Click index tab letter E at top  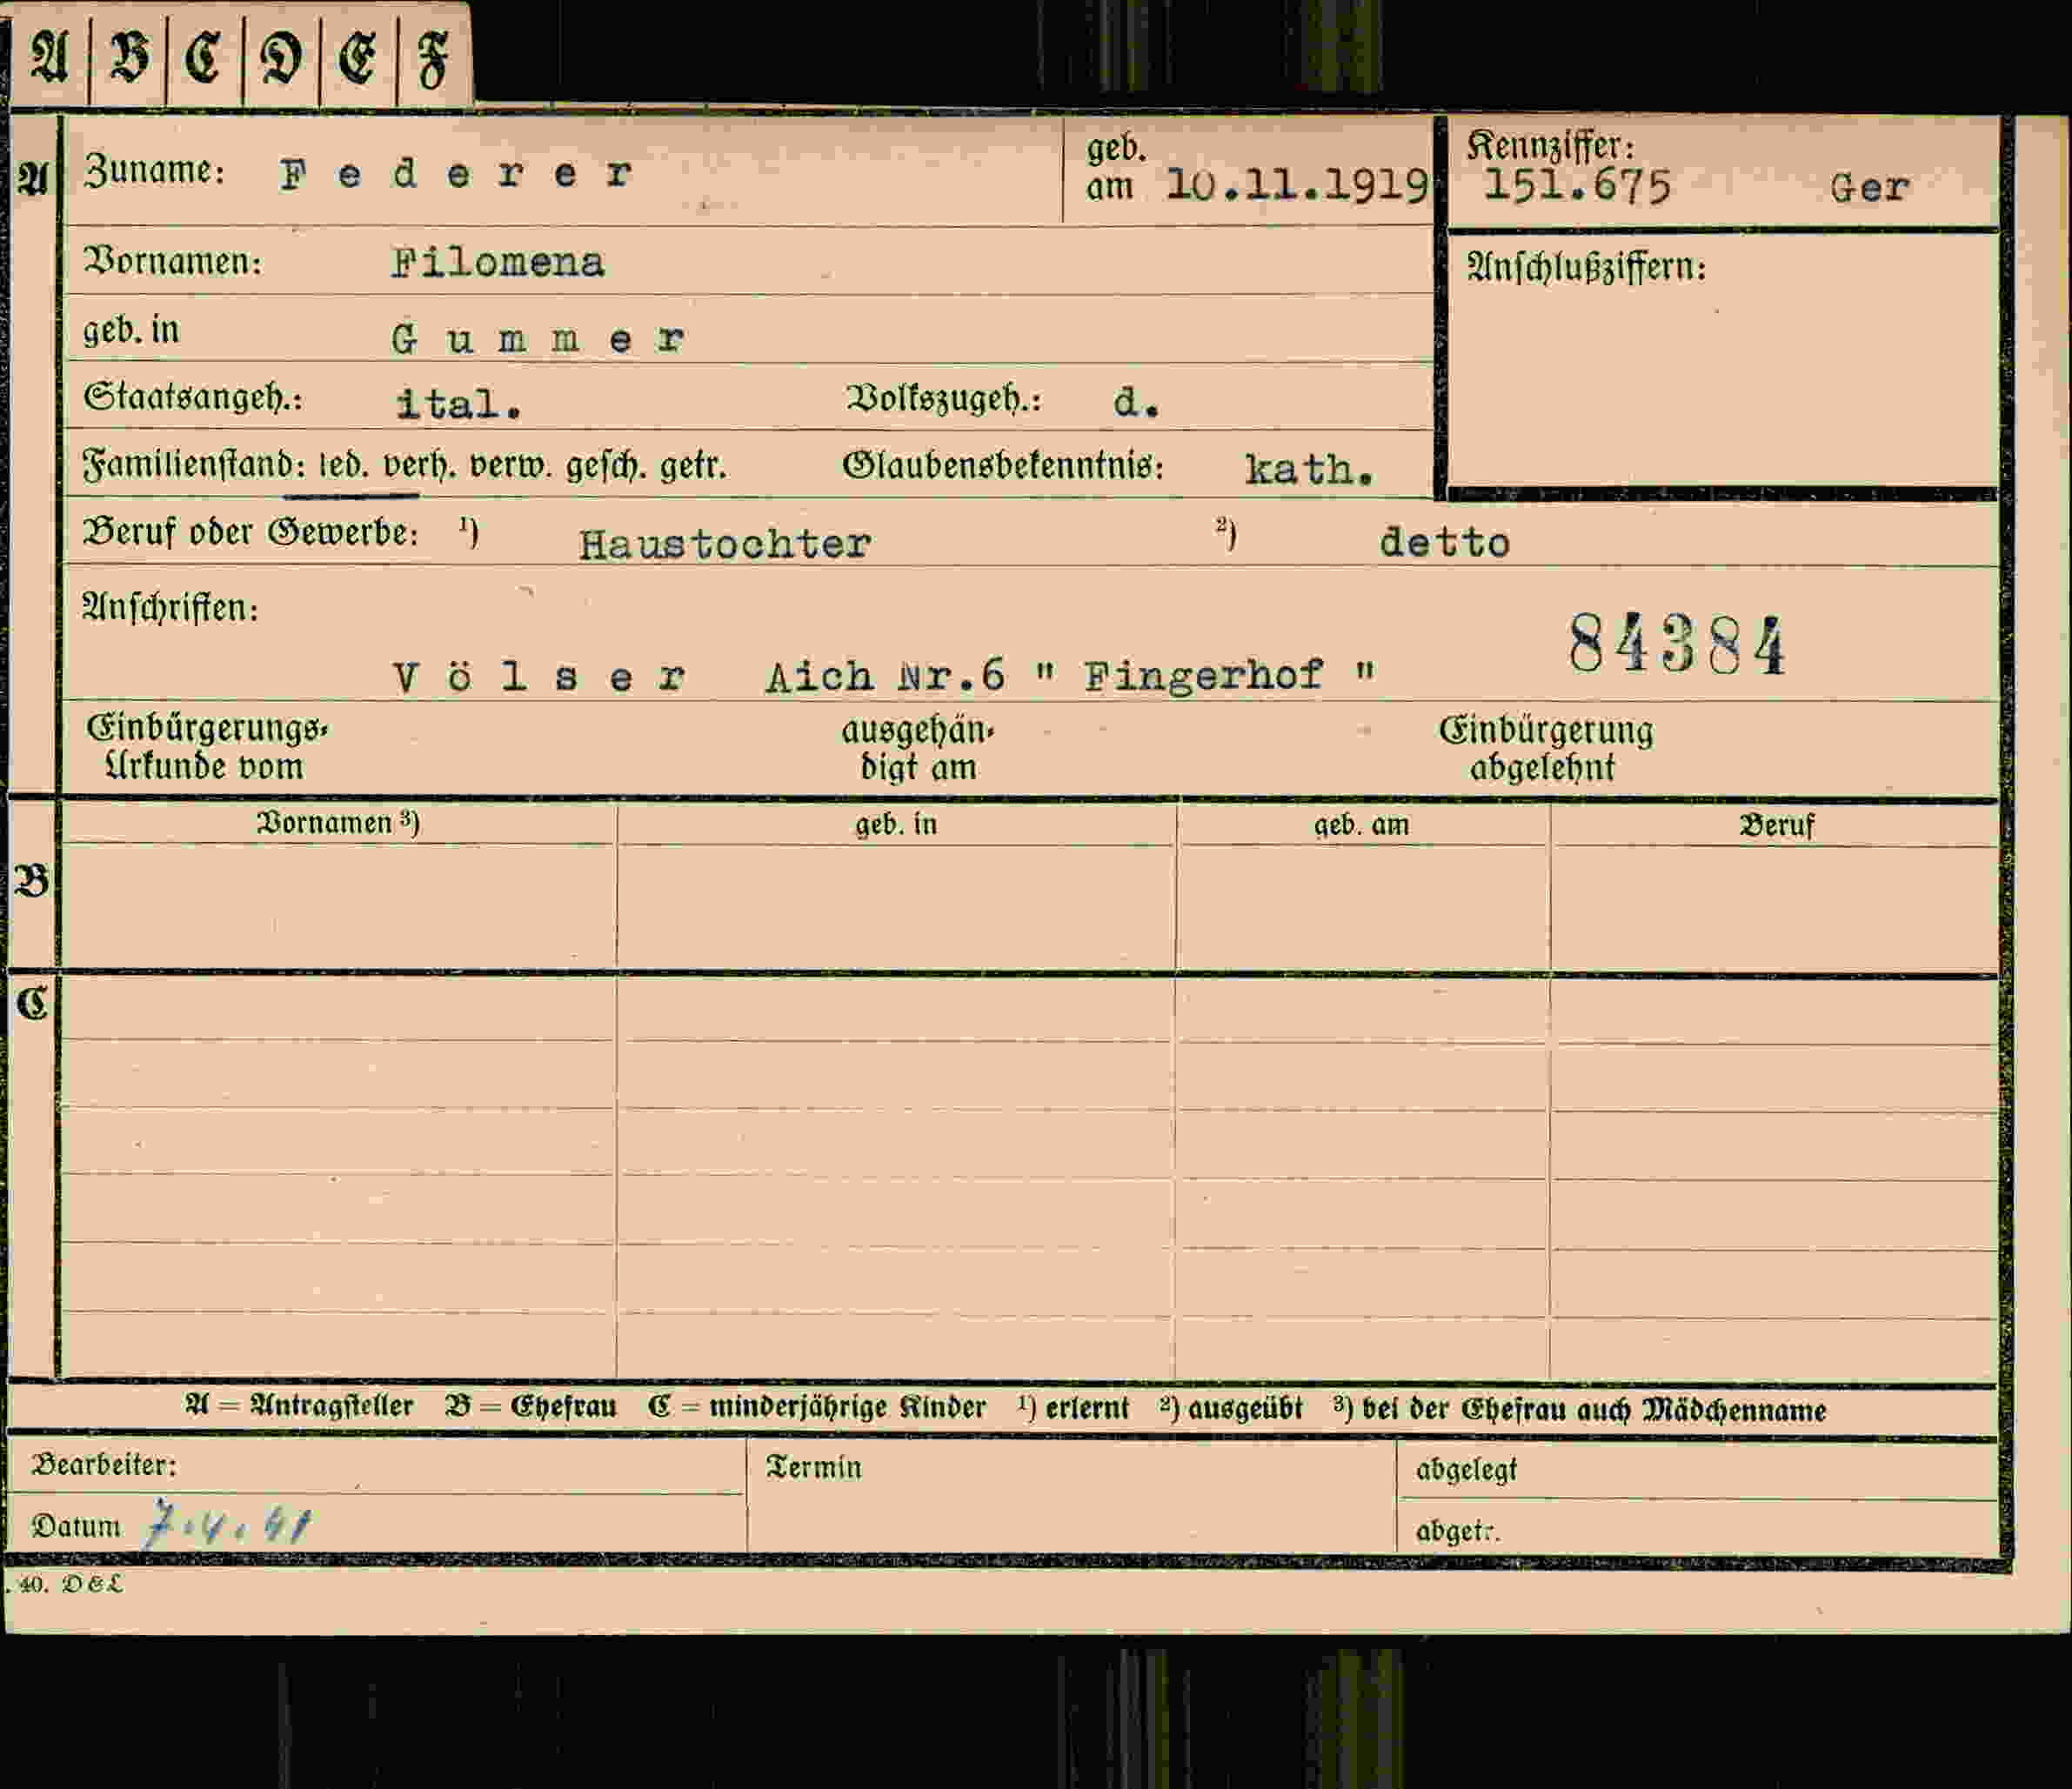(x=357, y=58)
